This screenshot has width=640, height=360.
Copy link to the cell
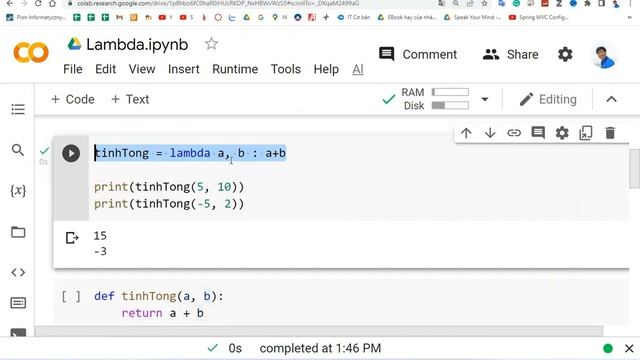point(514,133)
